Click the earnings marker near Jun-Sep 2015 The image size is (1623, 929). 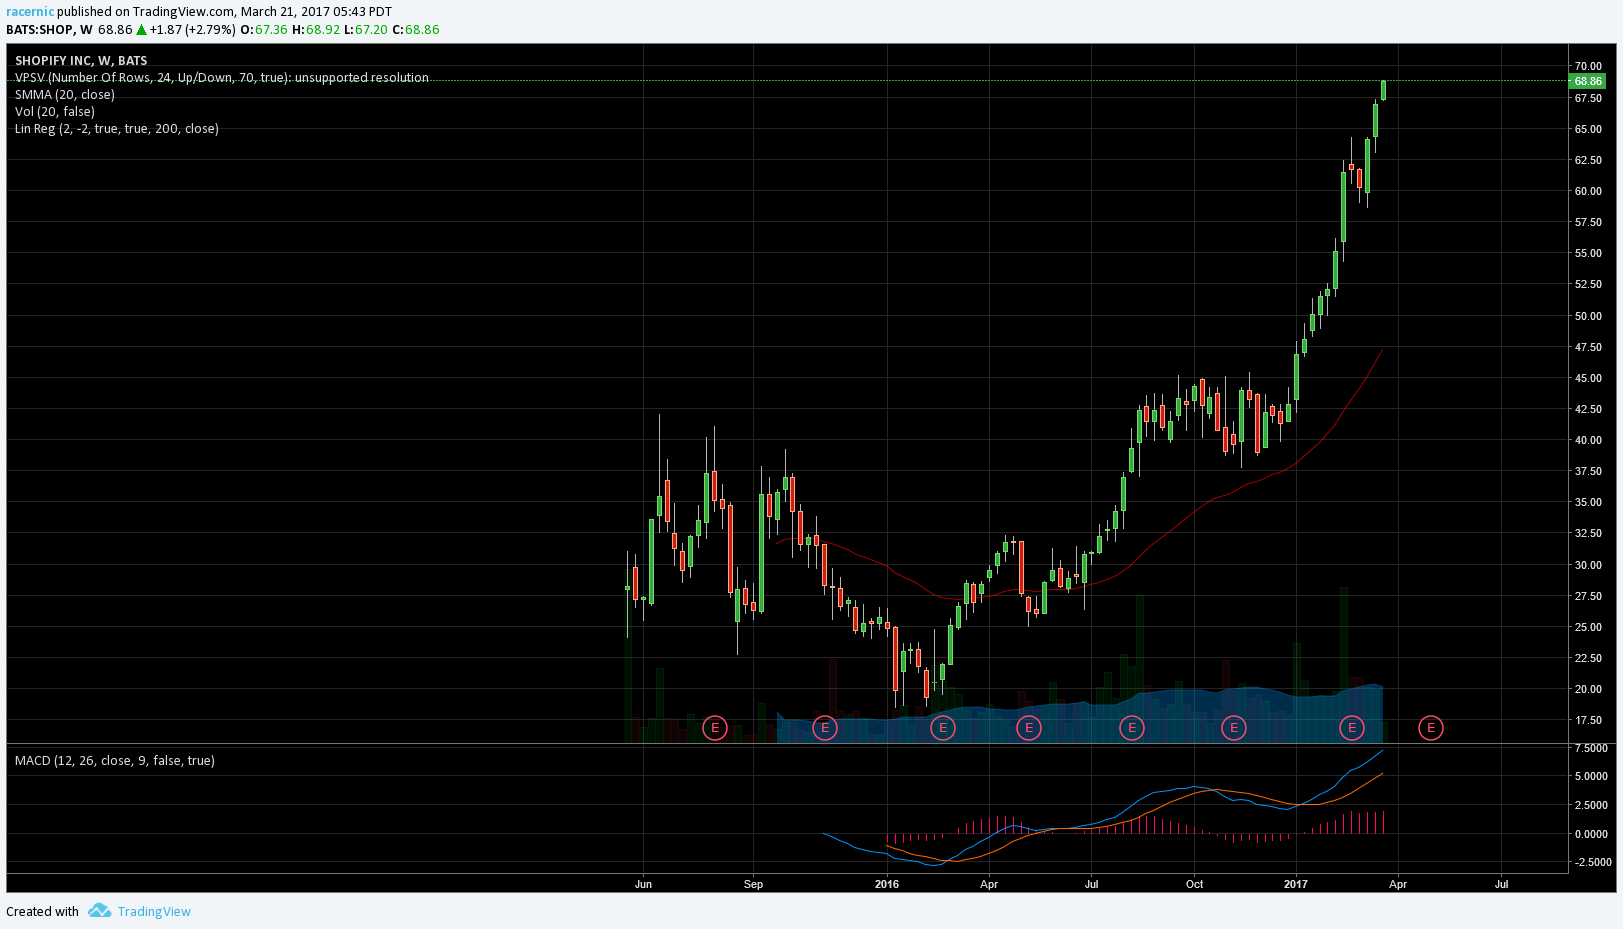tap(715, 728)
